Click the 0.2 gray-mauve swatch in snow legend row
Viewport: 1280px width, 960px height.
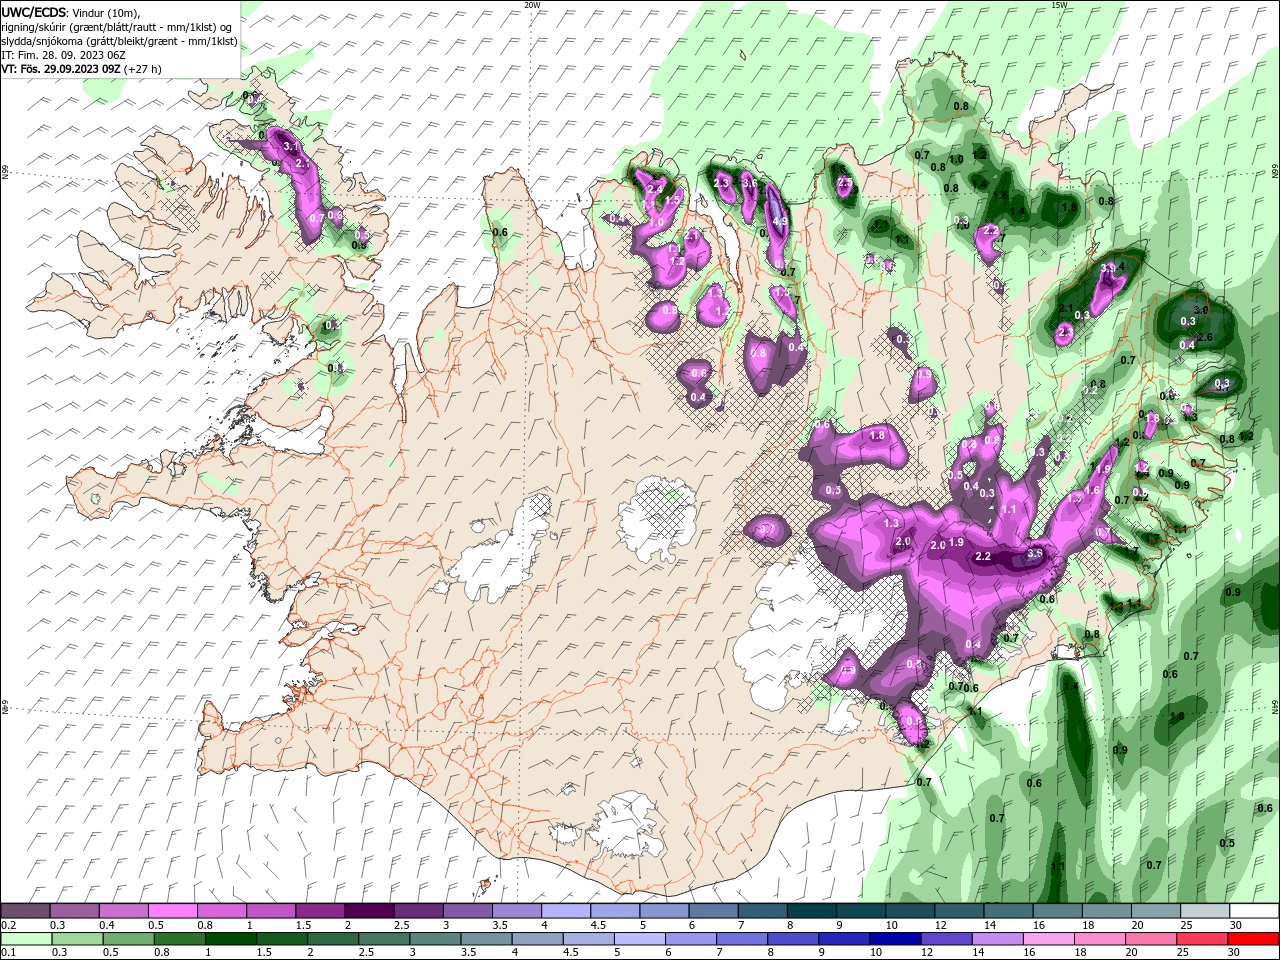[x=25, y=911]
